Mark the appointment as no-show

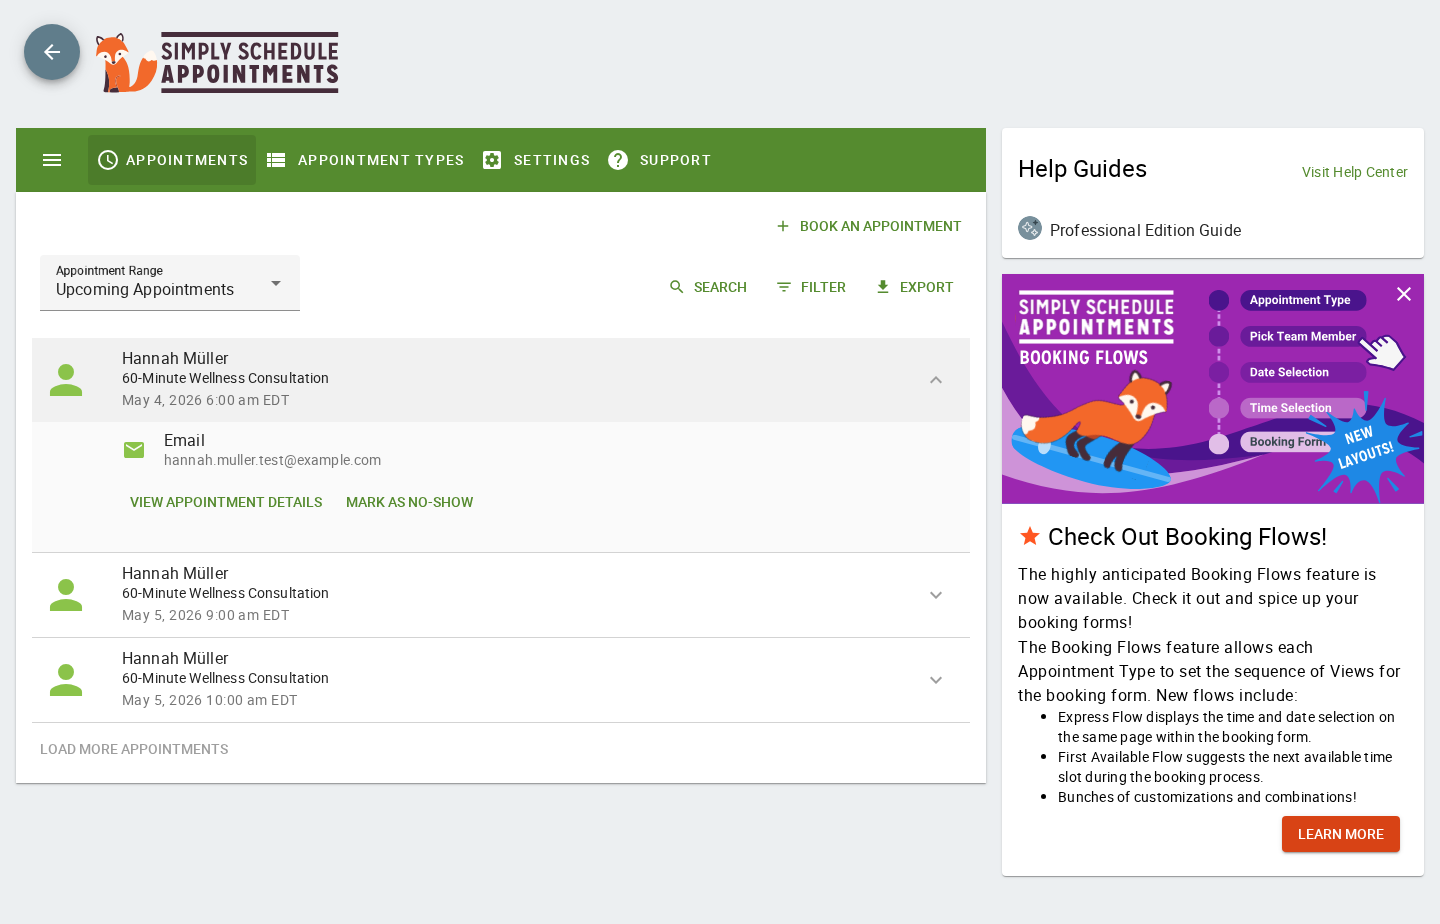point(410,502)
